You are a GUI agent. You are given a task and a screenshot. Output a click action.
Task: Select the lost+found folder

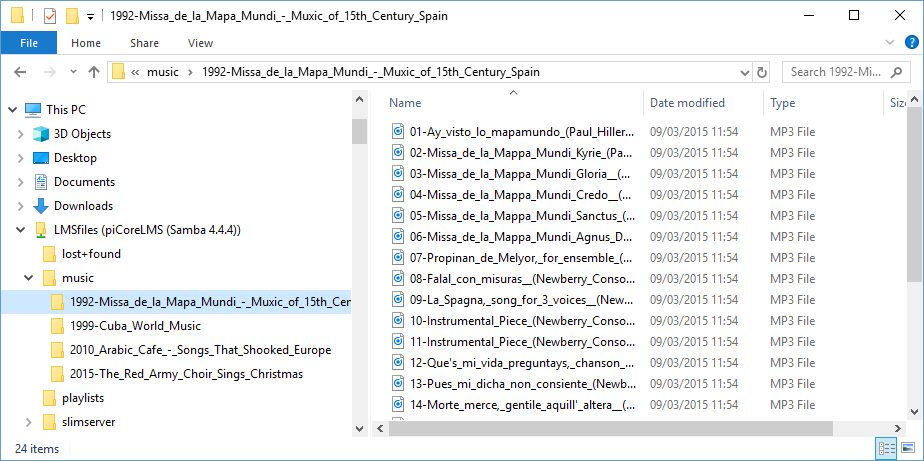tap(91, 254)
